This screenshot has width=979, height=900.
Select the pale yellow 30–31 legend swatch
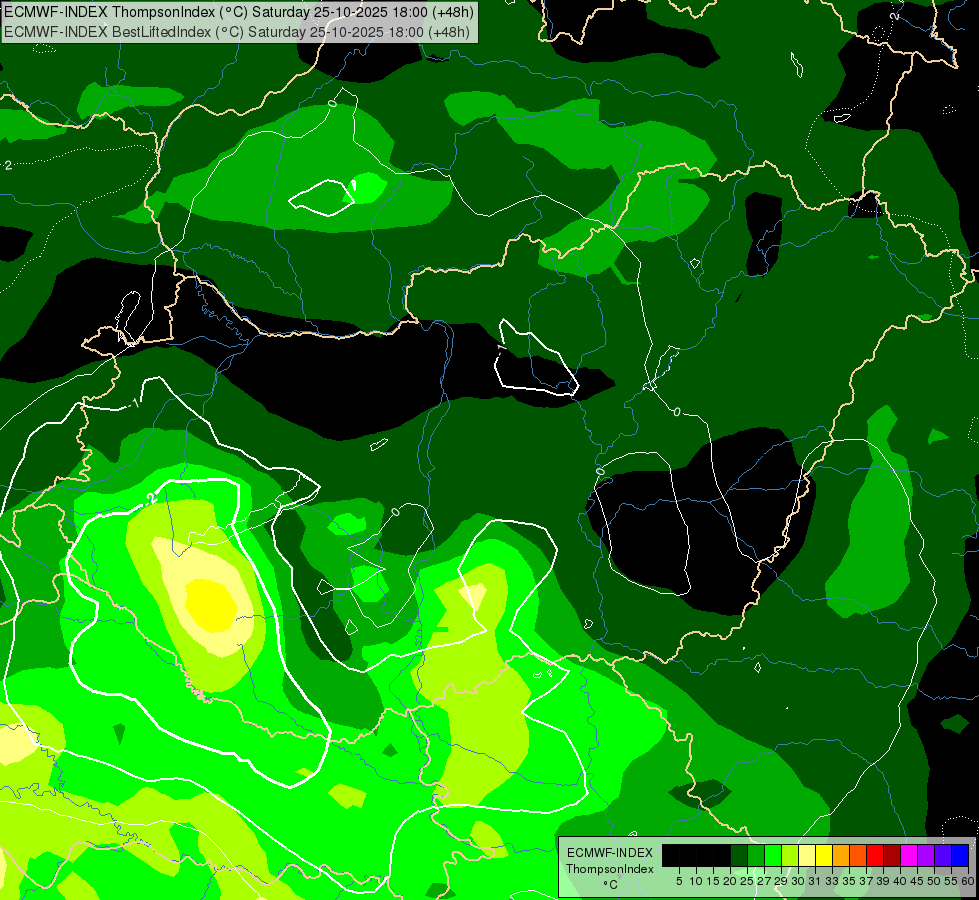pos(807,855)
